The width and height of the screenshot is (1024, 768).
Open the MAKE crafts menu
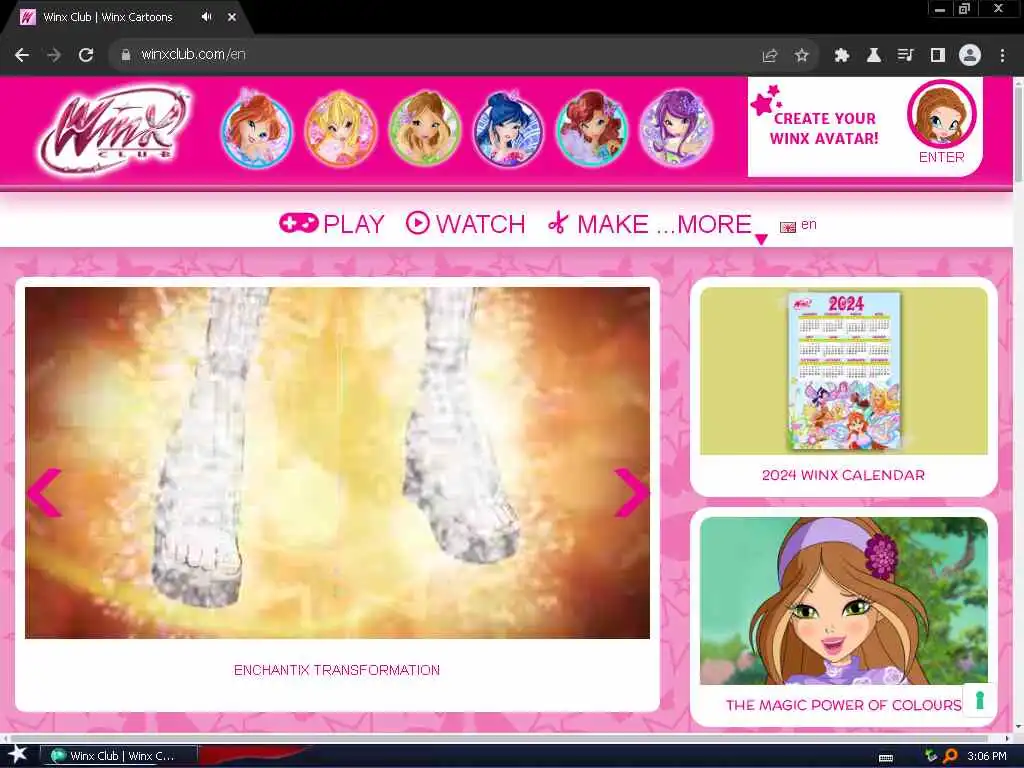tap(598, 224)
